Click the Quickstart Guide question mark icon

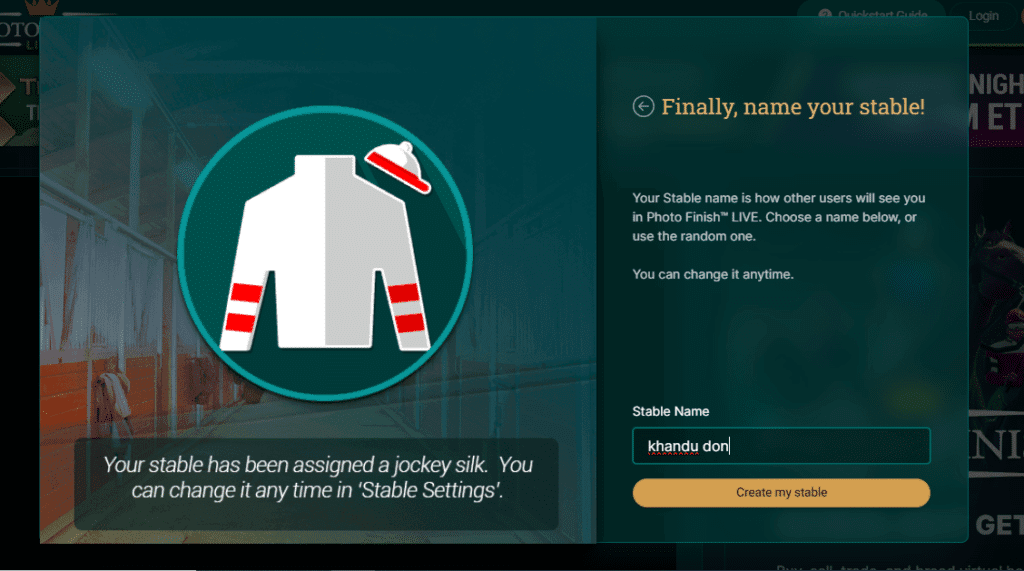(825, 14)
